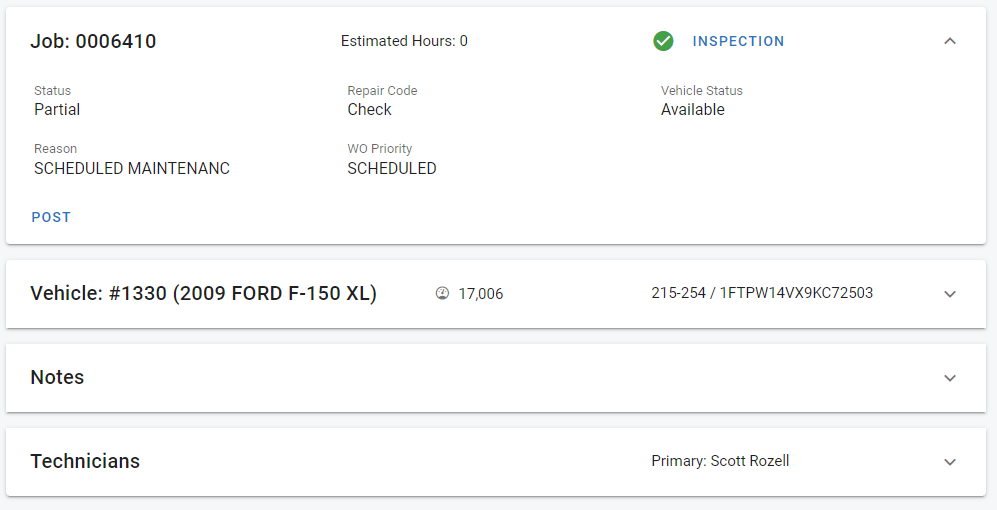Click the Job: 0006410 heading
The width and height of the screenshot is (997, 510).
point(93,41)
